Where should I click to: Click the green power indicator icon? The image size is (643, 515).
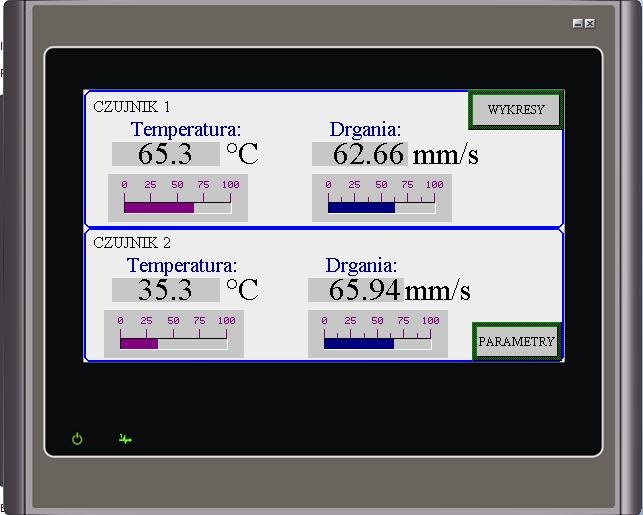click(77, 439)
